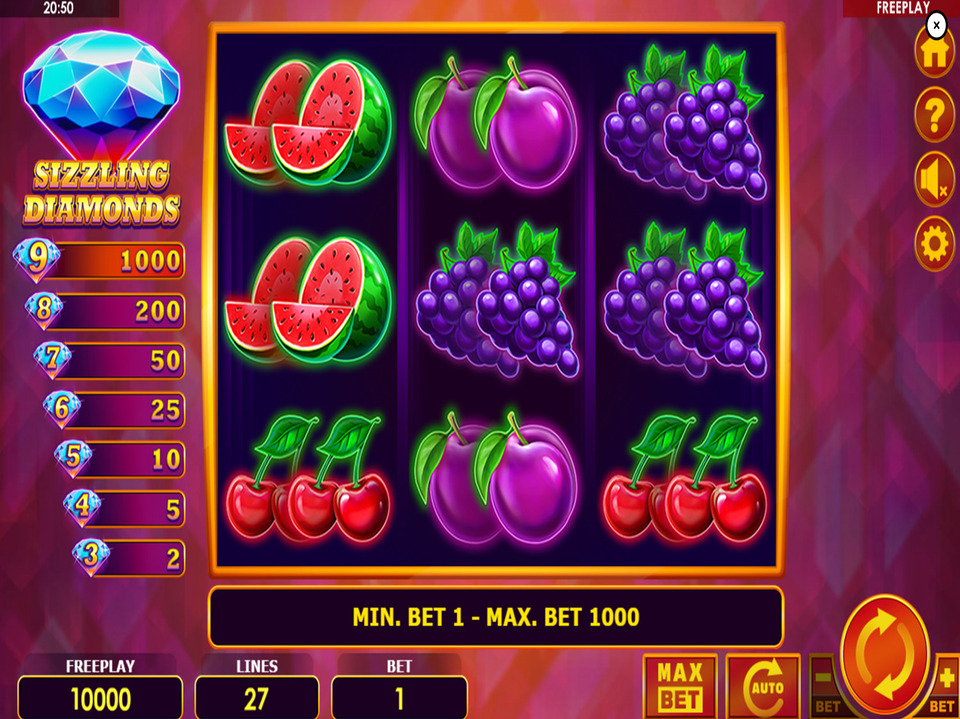Close the game with the X button
The width and height of the screenshot is (960, 719).
point(936,26)
